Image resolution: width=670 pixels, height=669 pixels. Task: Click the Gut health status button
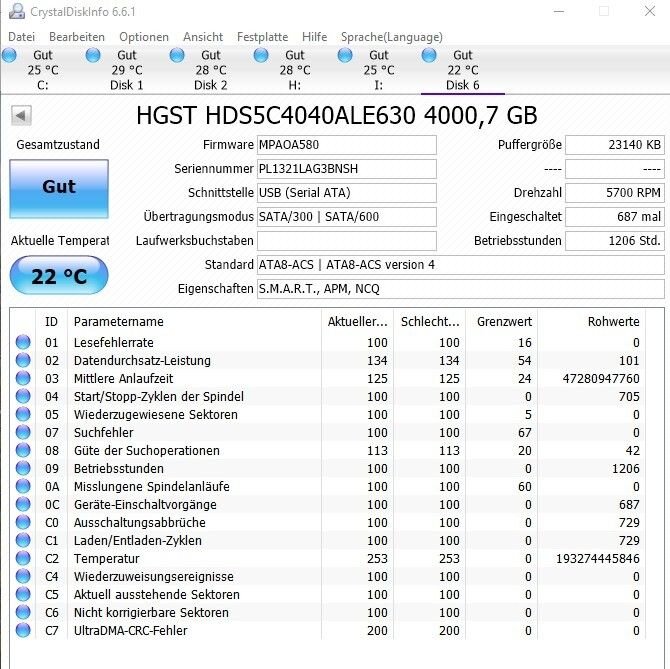(x=59, y=189)
